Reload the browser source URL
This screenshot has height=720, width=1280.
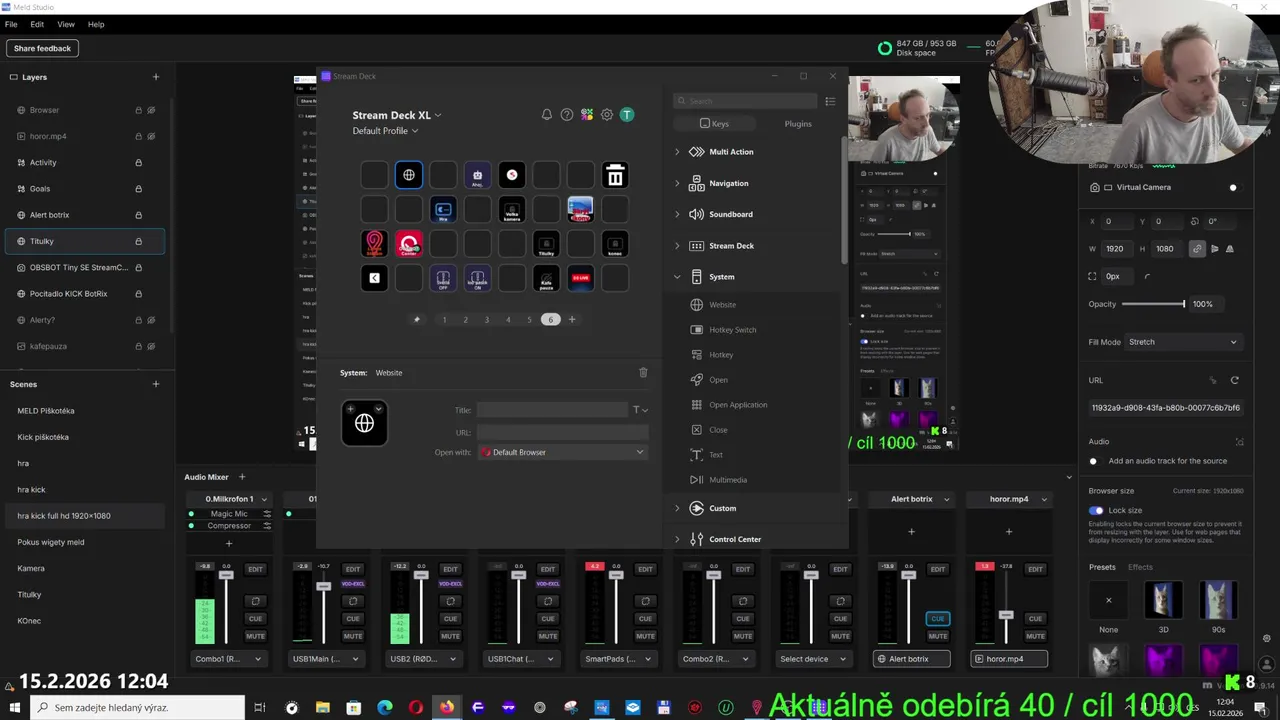(1234, 380)
